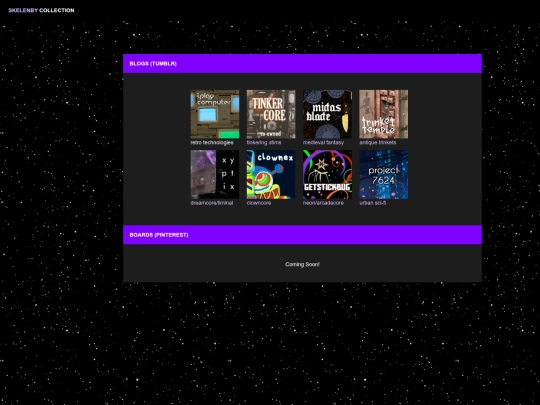Click the urban sci-fi caption
540x405 pixels.
pyautogui.click(x=373, y=203)
